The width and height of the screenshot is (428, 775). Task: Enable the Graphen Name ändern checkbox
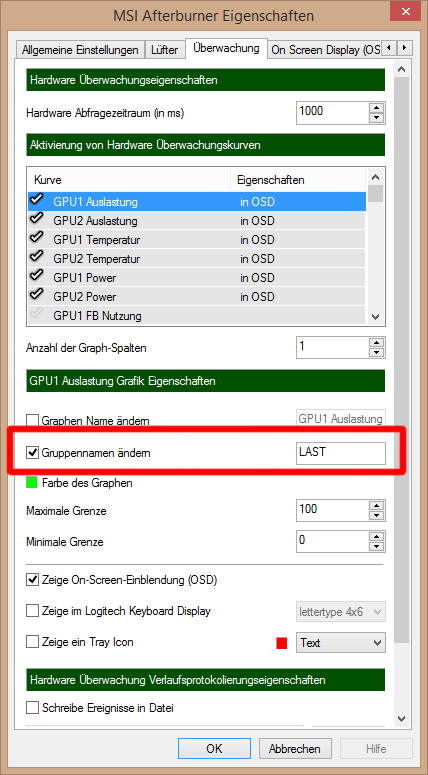tap(32, 421)
